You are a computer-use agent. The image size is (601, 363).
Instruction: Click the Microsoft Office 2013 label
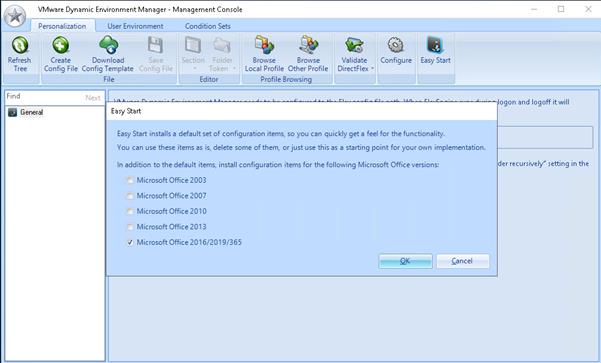coord(171,227)
